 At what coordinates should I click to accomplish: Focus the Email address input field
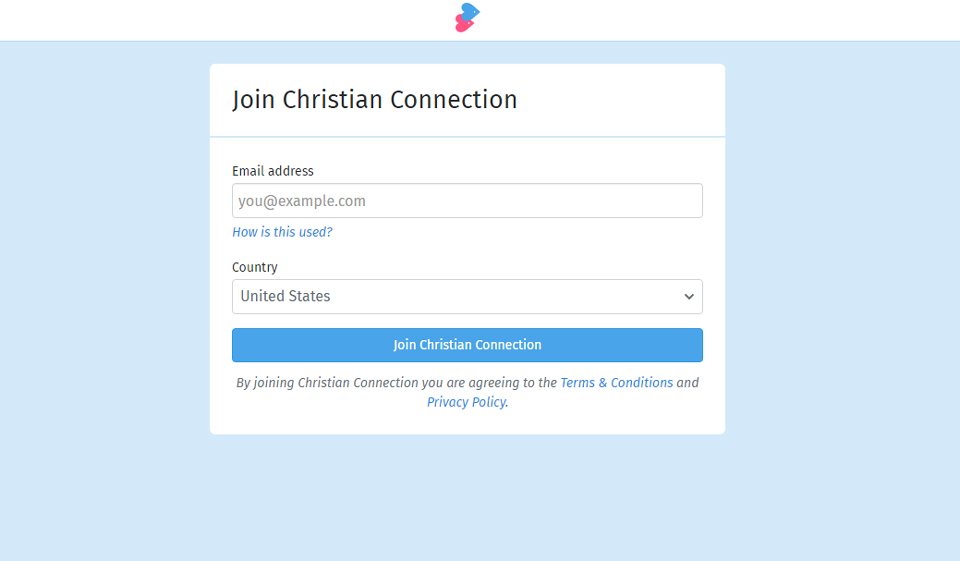pyautogui.click(x=467, y=201)
